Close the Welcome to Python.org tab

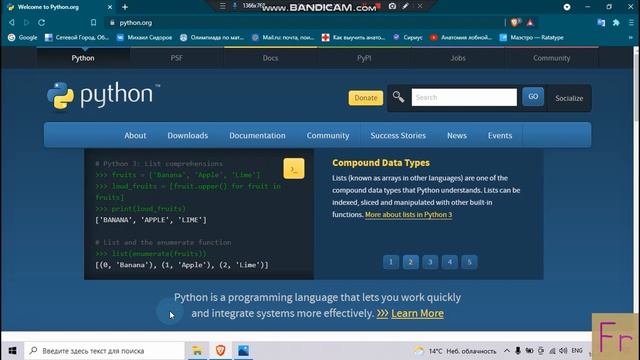110,7
